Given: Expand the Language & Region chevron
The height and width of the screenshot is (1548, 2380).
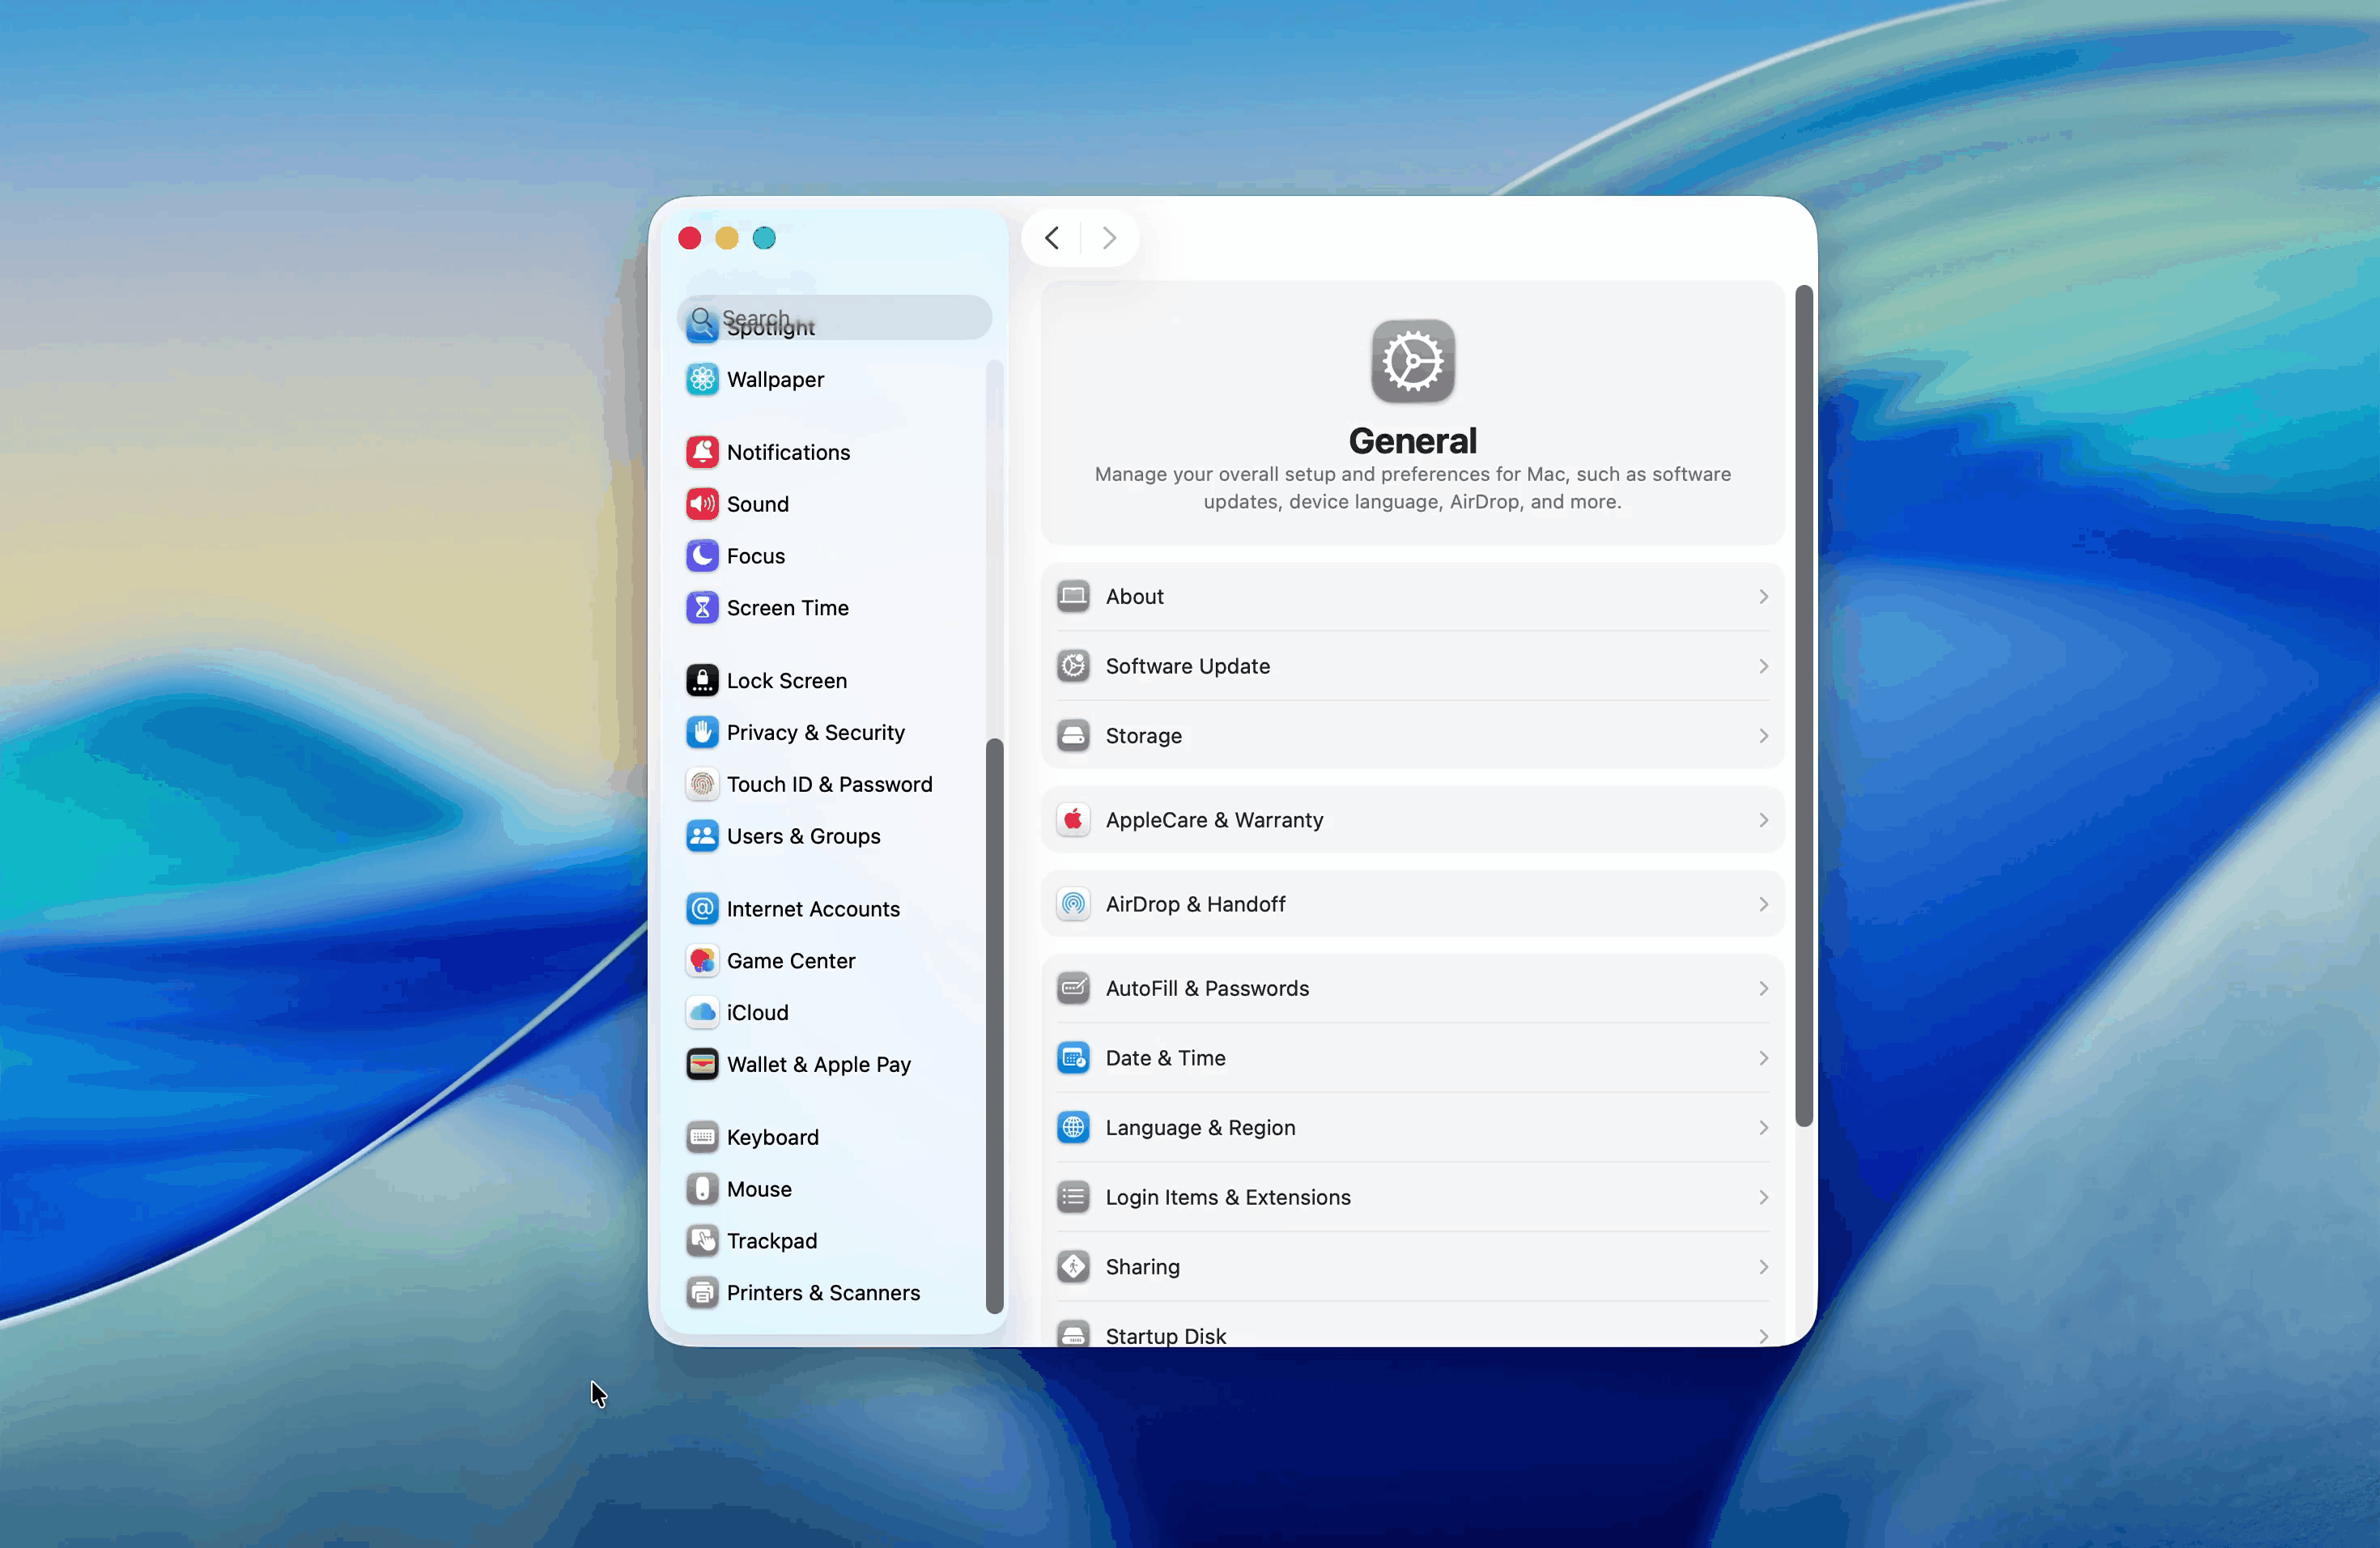Looking at the screenshot, I should pyautogui.click(x=1763, y=1128).
